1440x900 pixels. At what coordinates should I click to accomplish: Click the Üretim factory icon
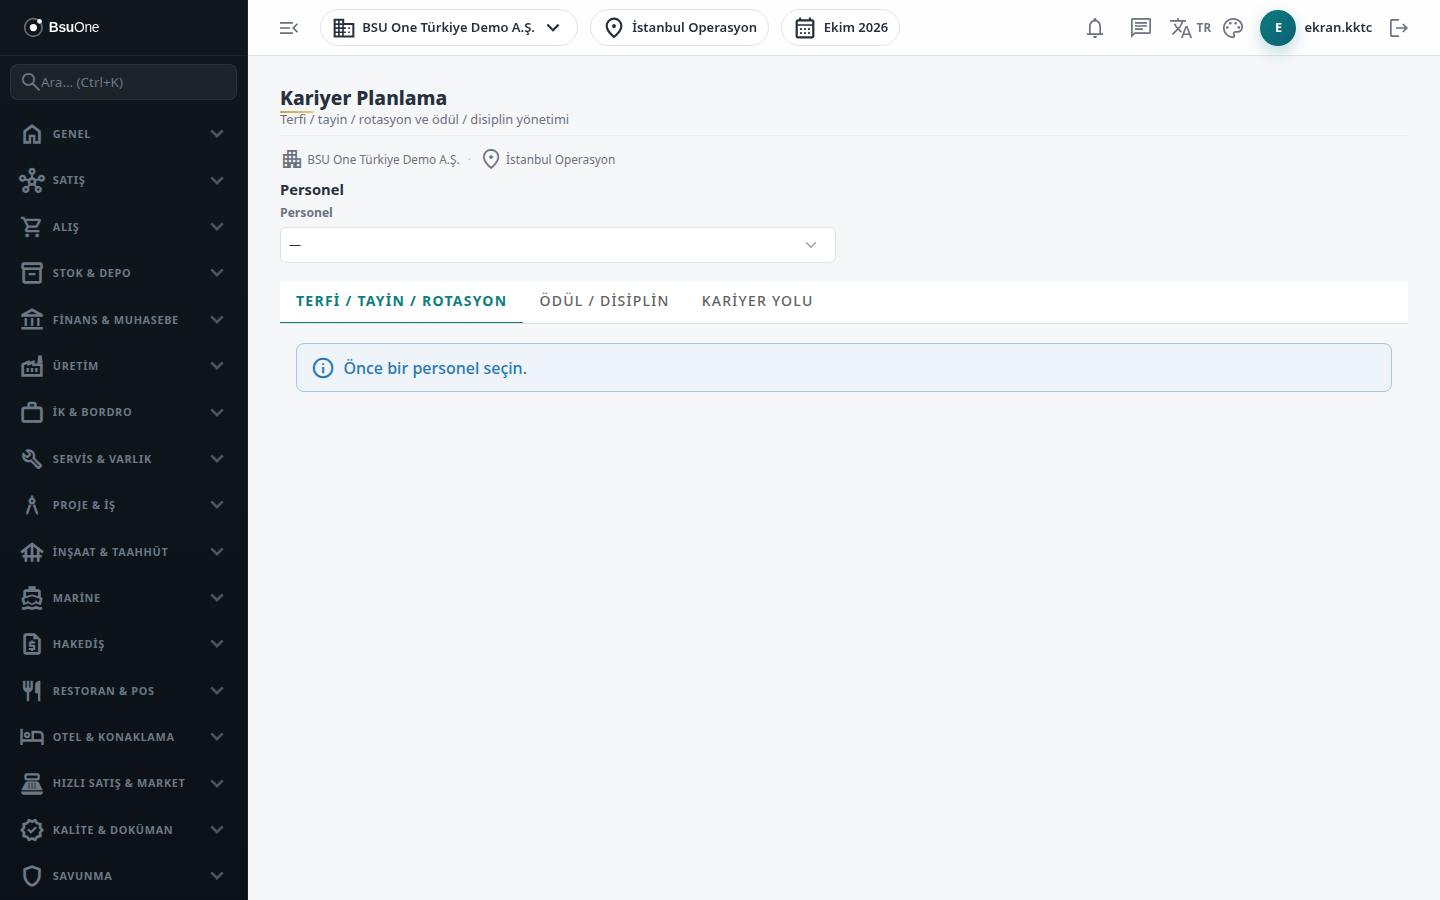point(32,366)
